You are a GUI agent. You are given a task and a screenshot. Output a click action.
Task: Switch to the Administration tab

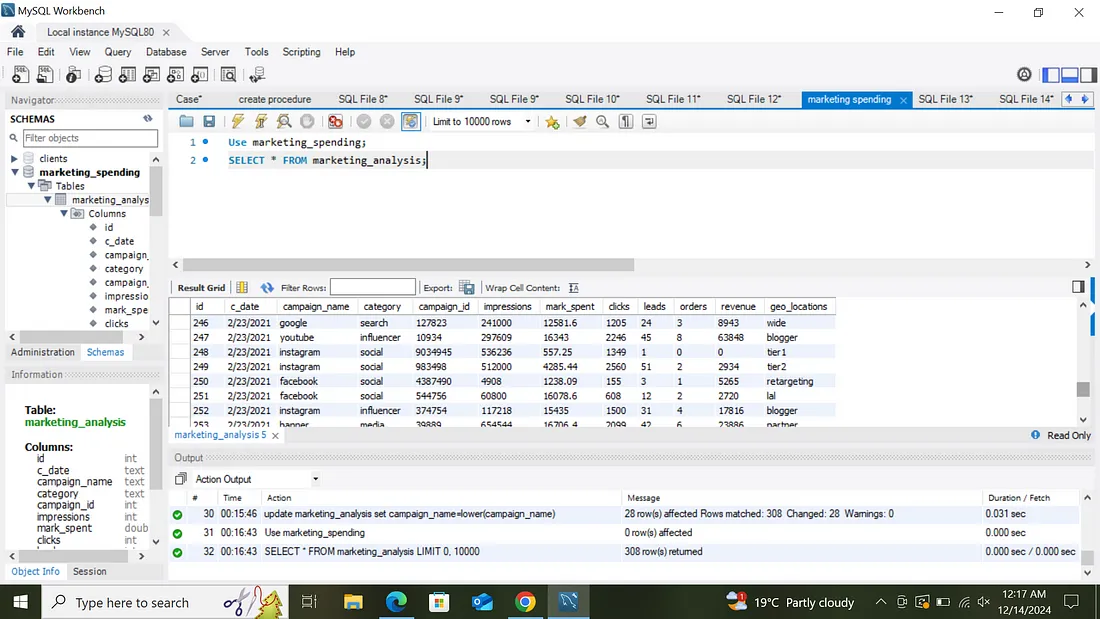click(x=42, y=352)
